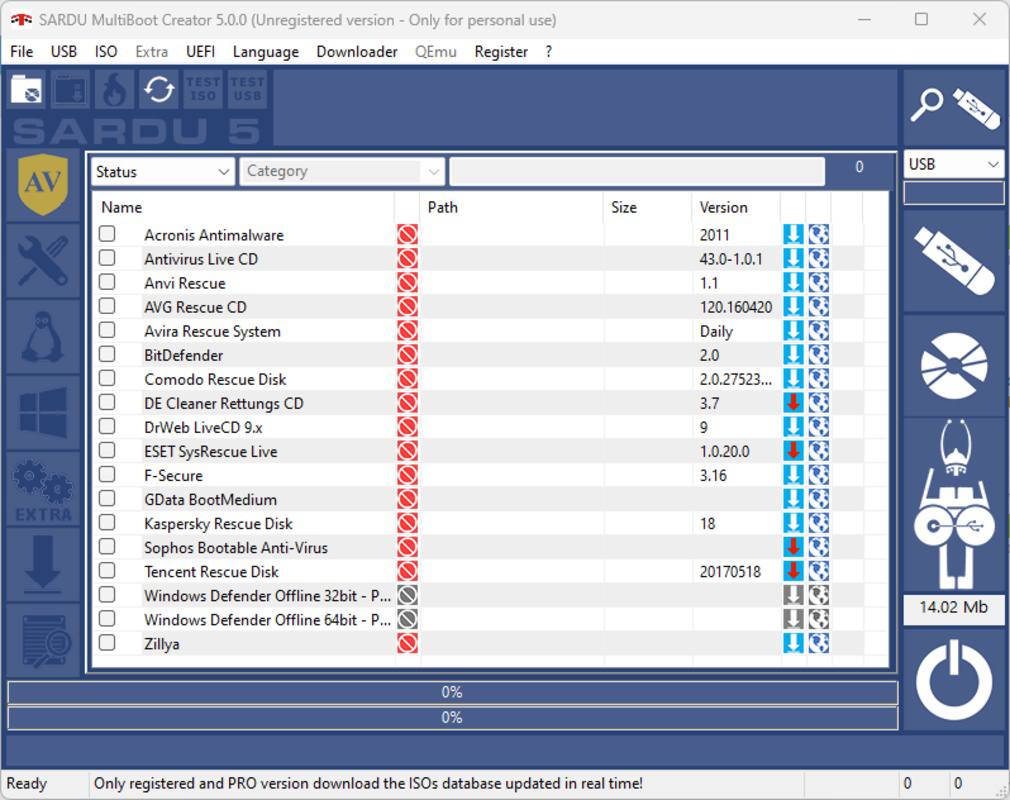1010x800 pixels.
Task: Open the File menu
Action: point(22,52)
